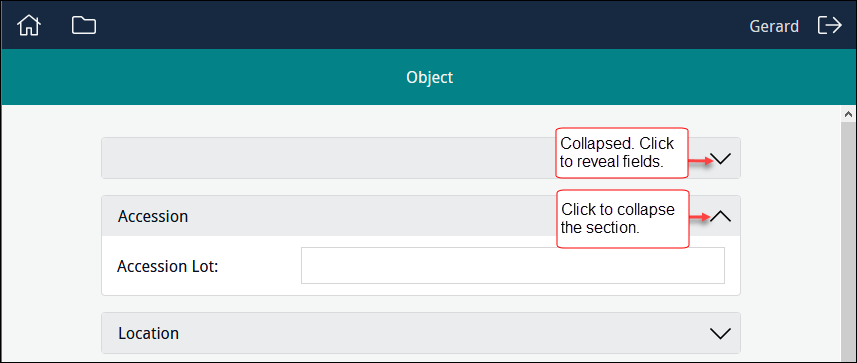Select the Object page title bar
The image size is (857, 363).
point(428,77)
